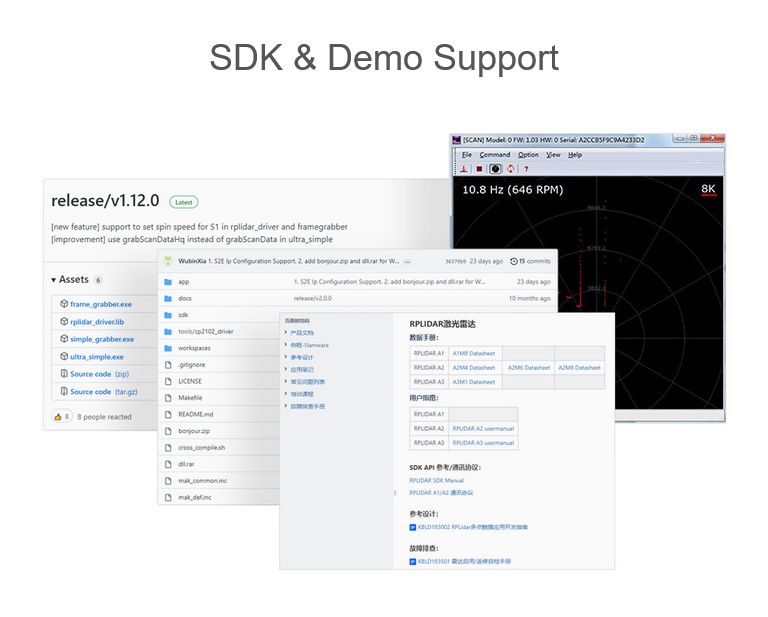The image size is (768, 617).
Task: Click the folder icon for sdk
Action: 168,315
